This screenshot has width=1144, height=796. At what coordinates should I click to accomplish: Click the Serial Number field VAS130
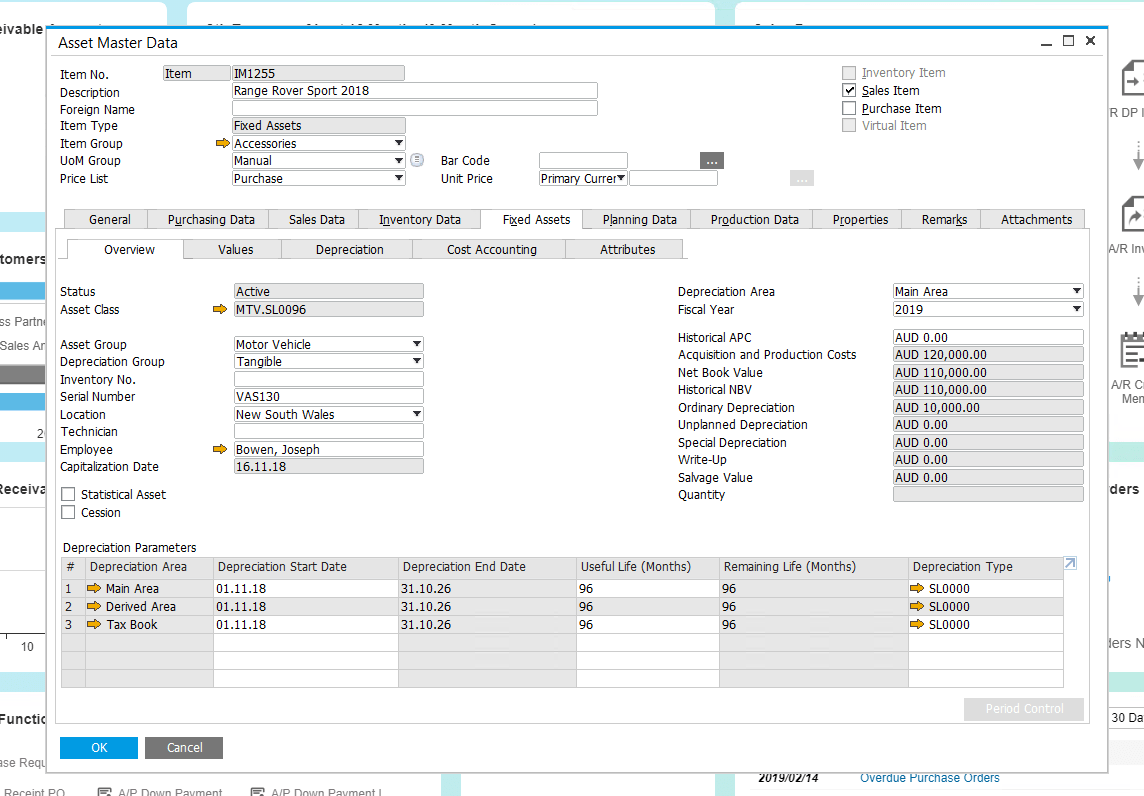click(328, 396)
